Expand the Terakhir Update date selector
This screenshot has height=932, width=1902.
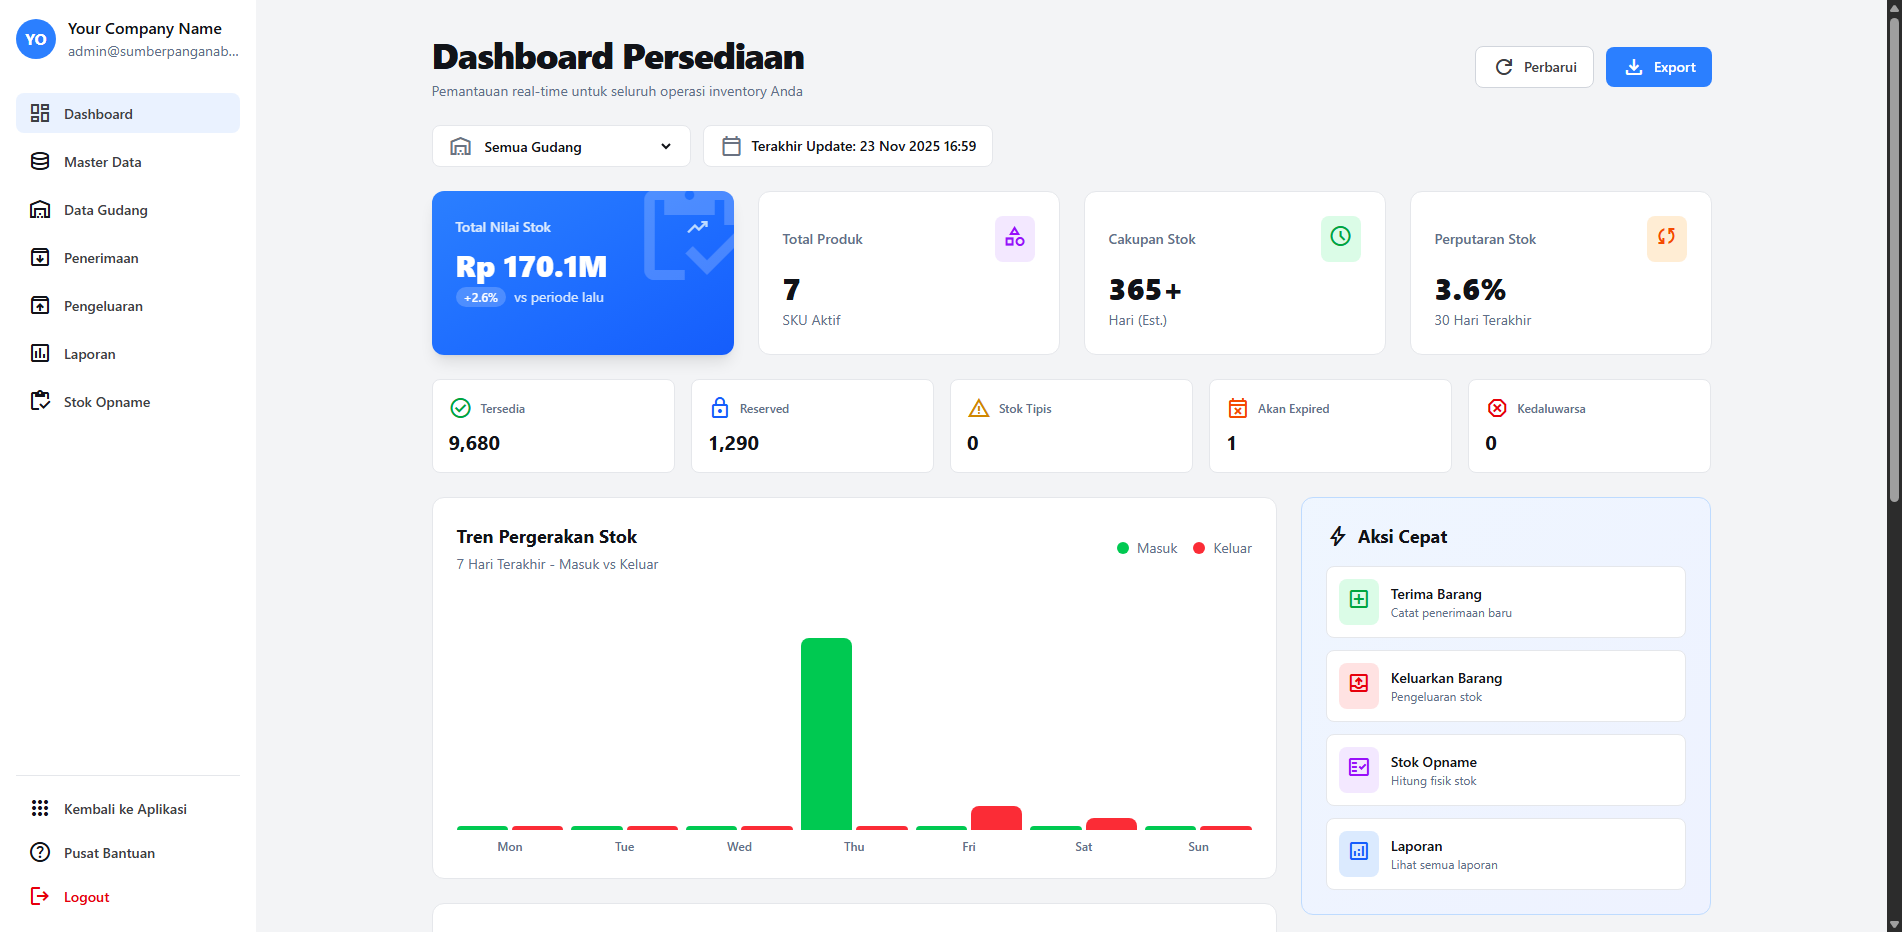848,146
